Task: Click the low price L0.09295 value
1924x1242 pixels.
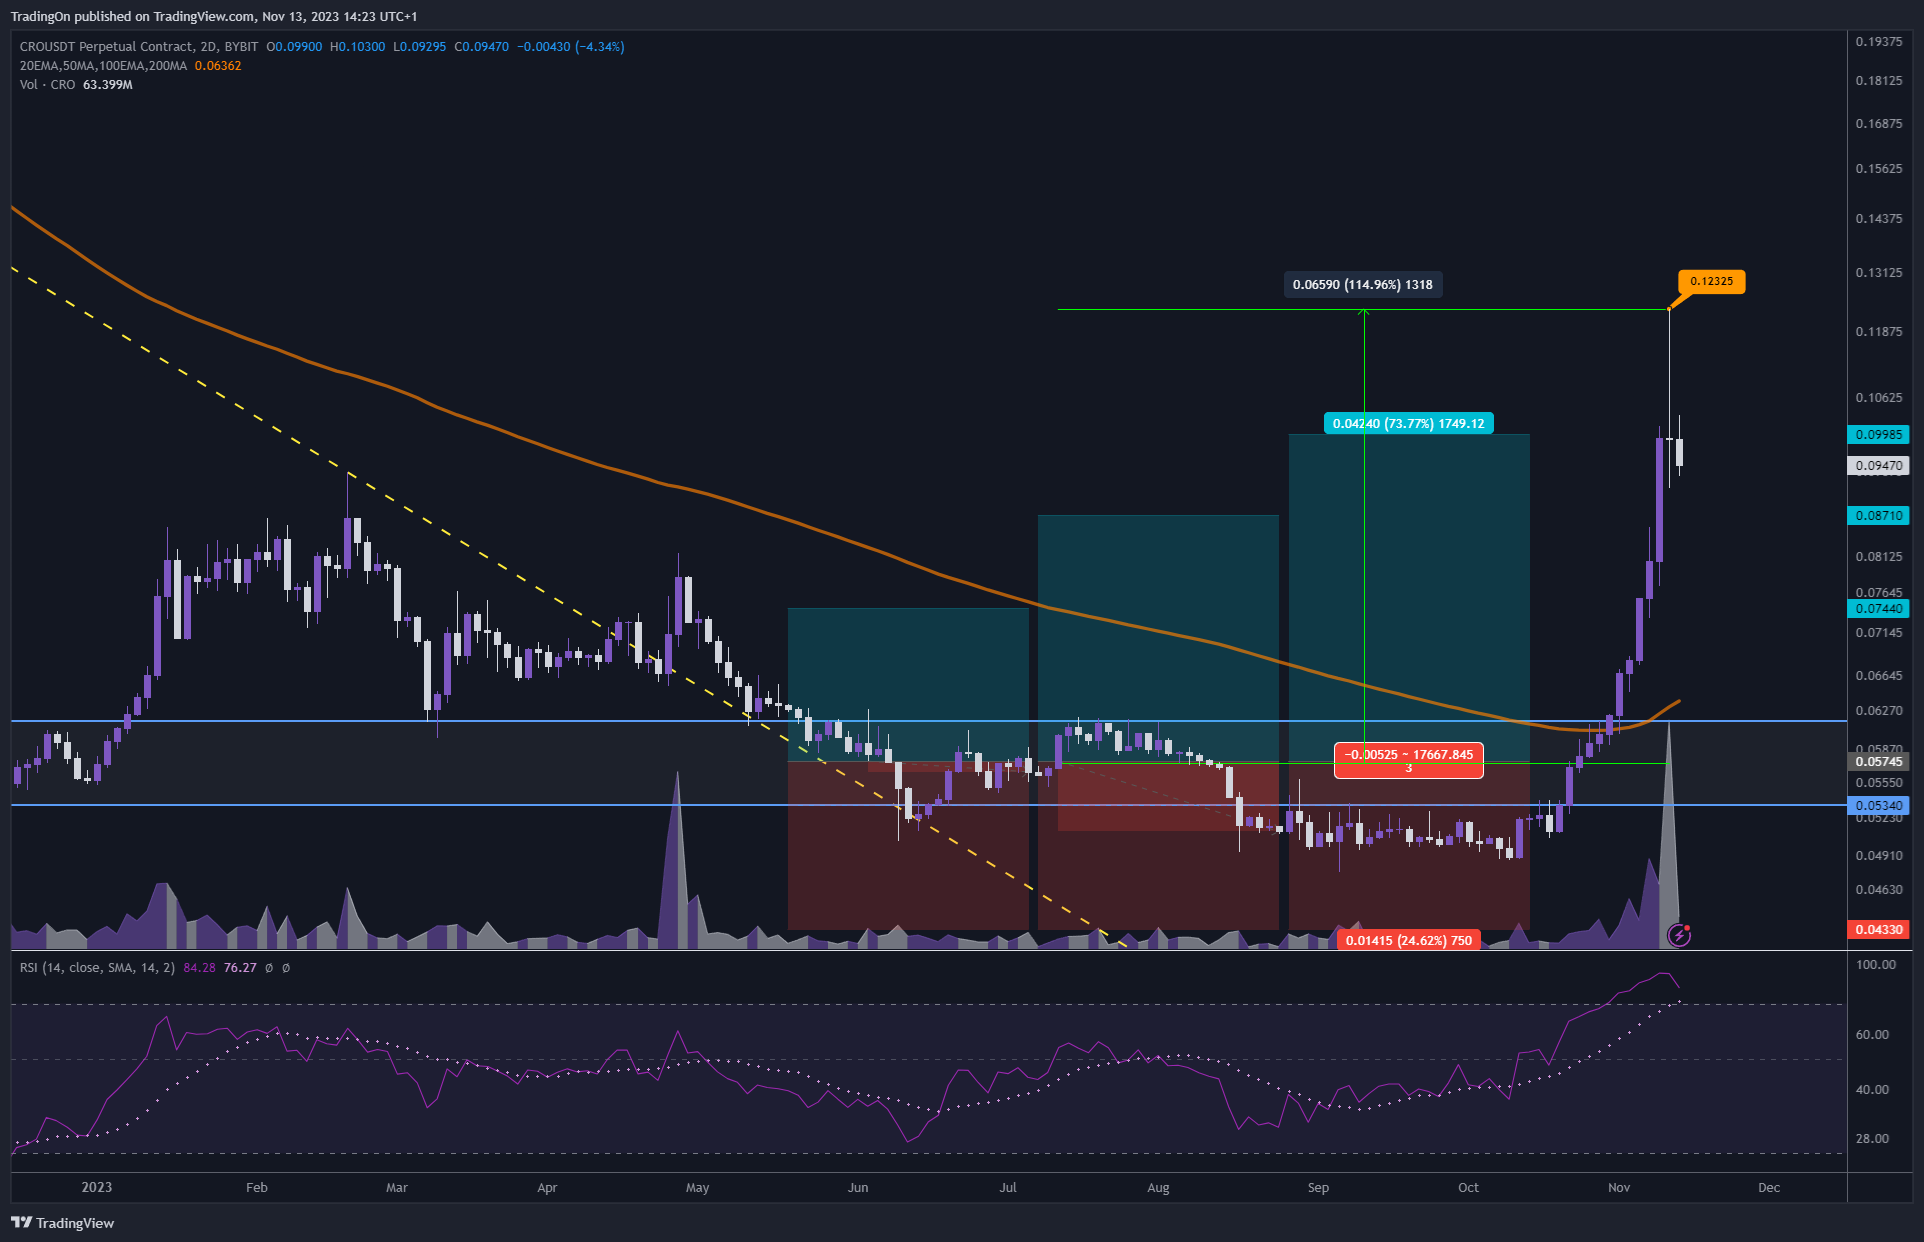Action: click(419, 46)
